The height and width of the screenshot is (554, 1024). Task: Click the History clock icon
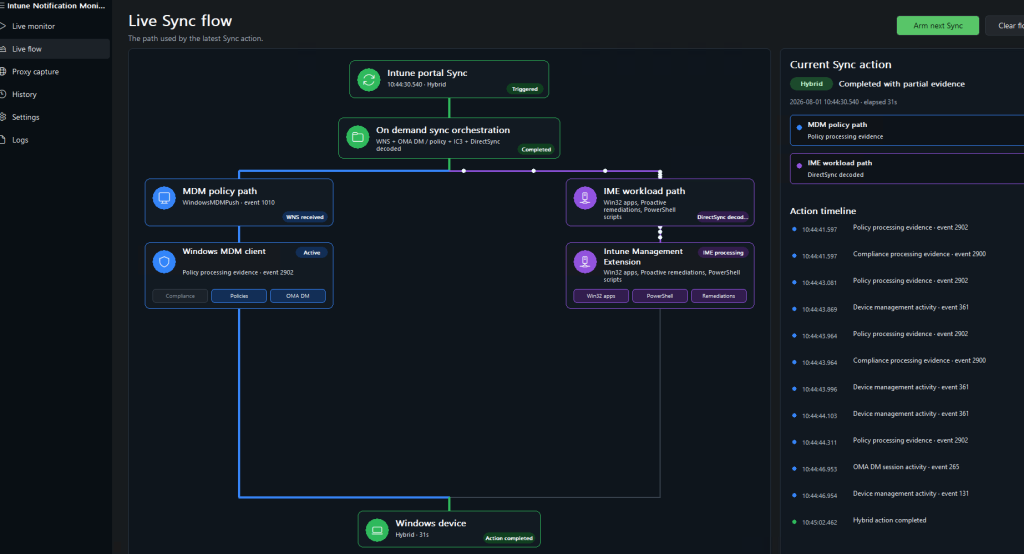coord(3,94)
